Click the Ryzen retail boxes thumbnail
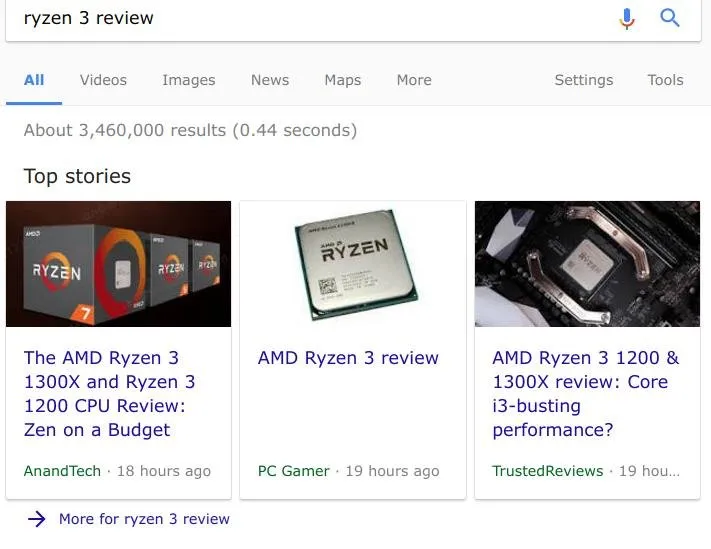 118,264
